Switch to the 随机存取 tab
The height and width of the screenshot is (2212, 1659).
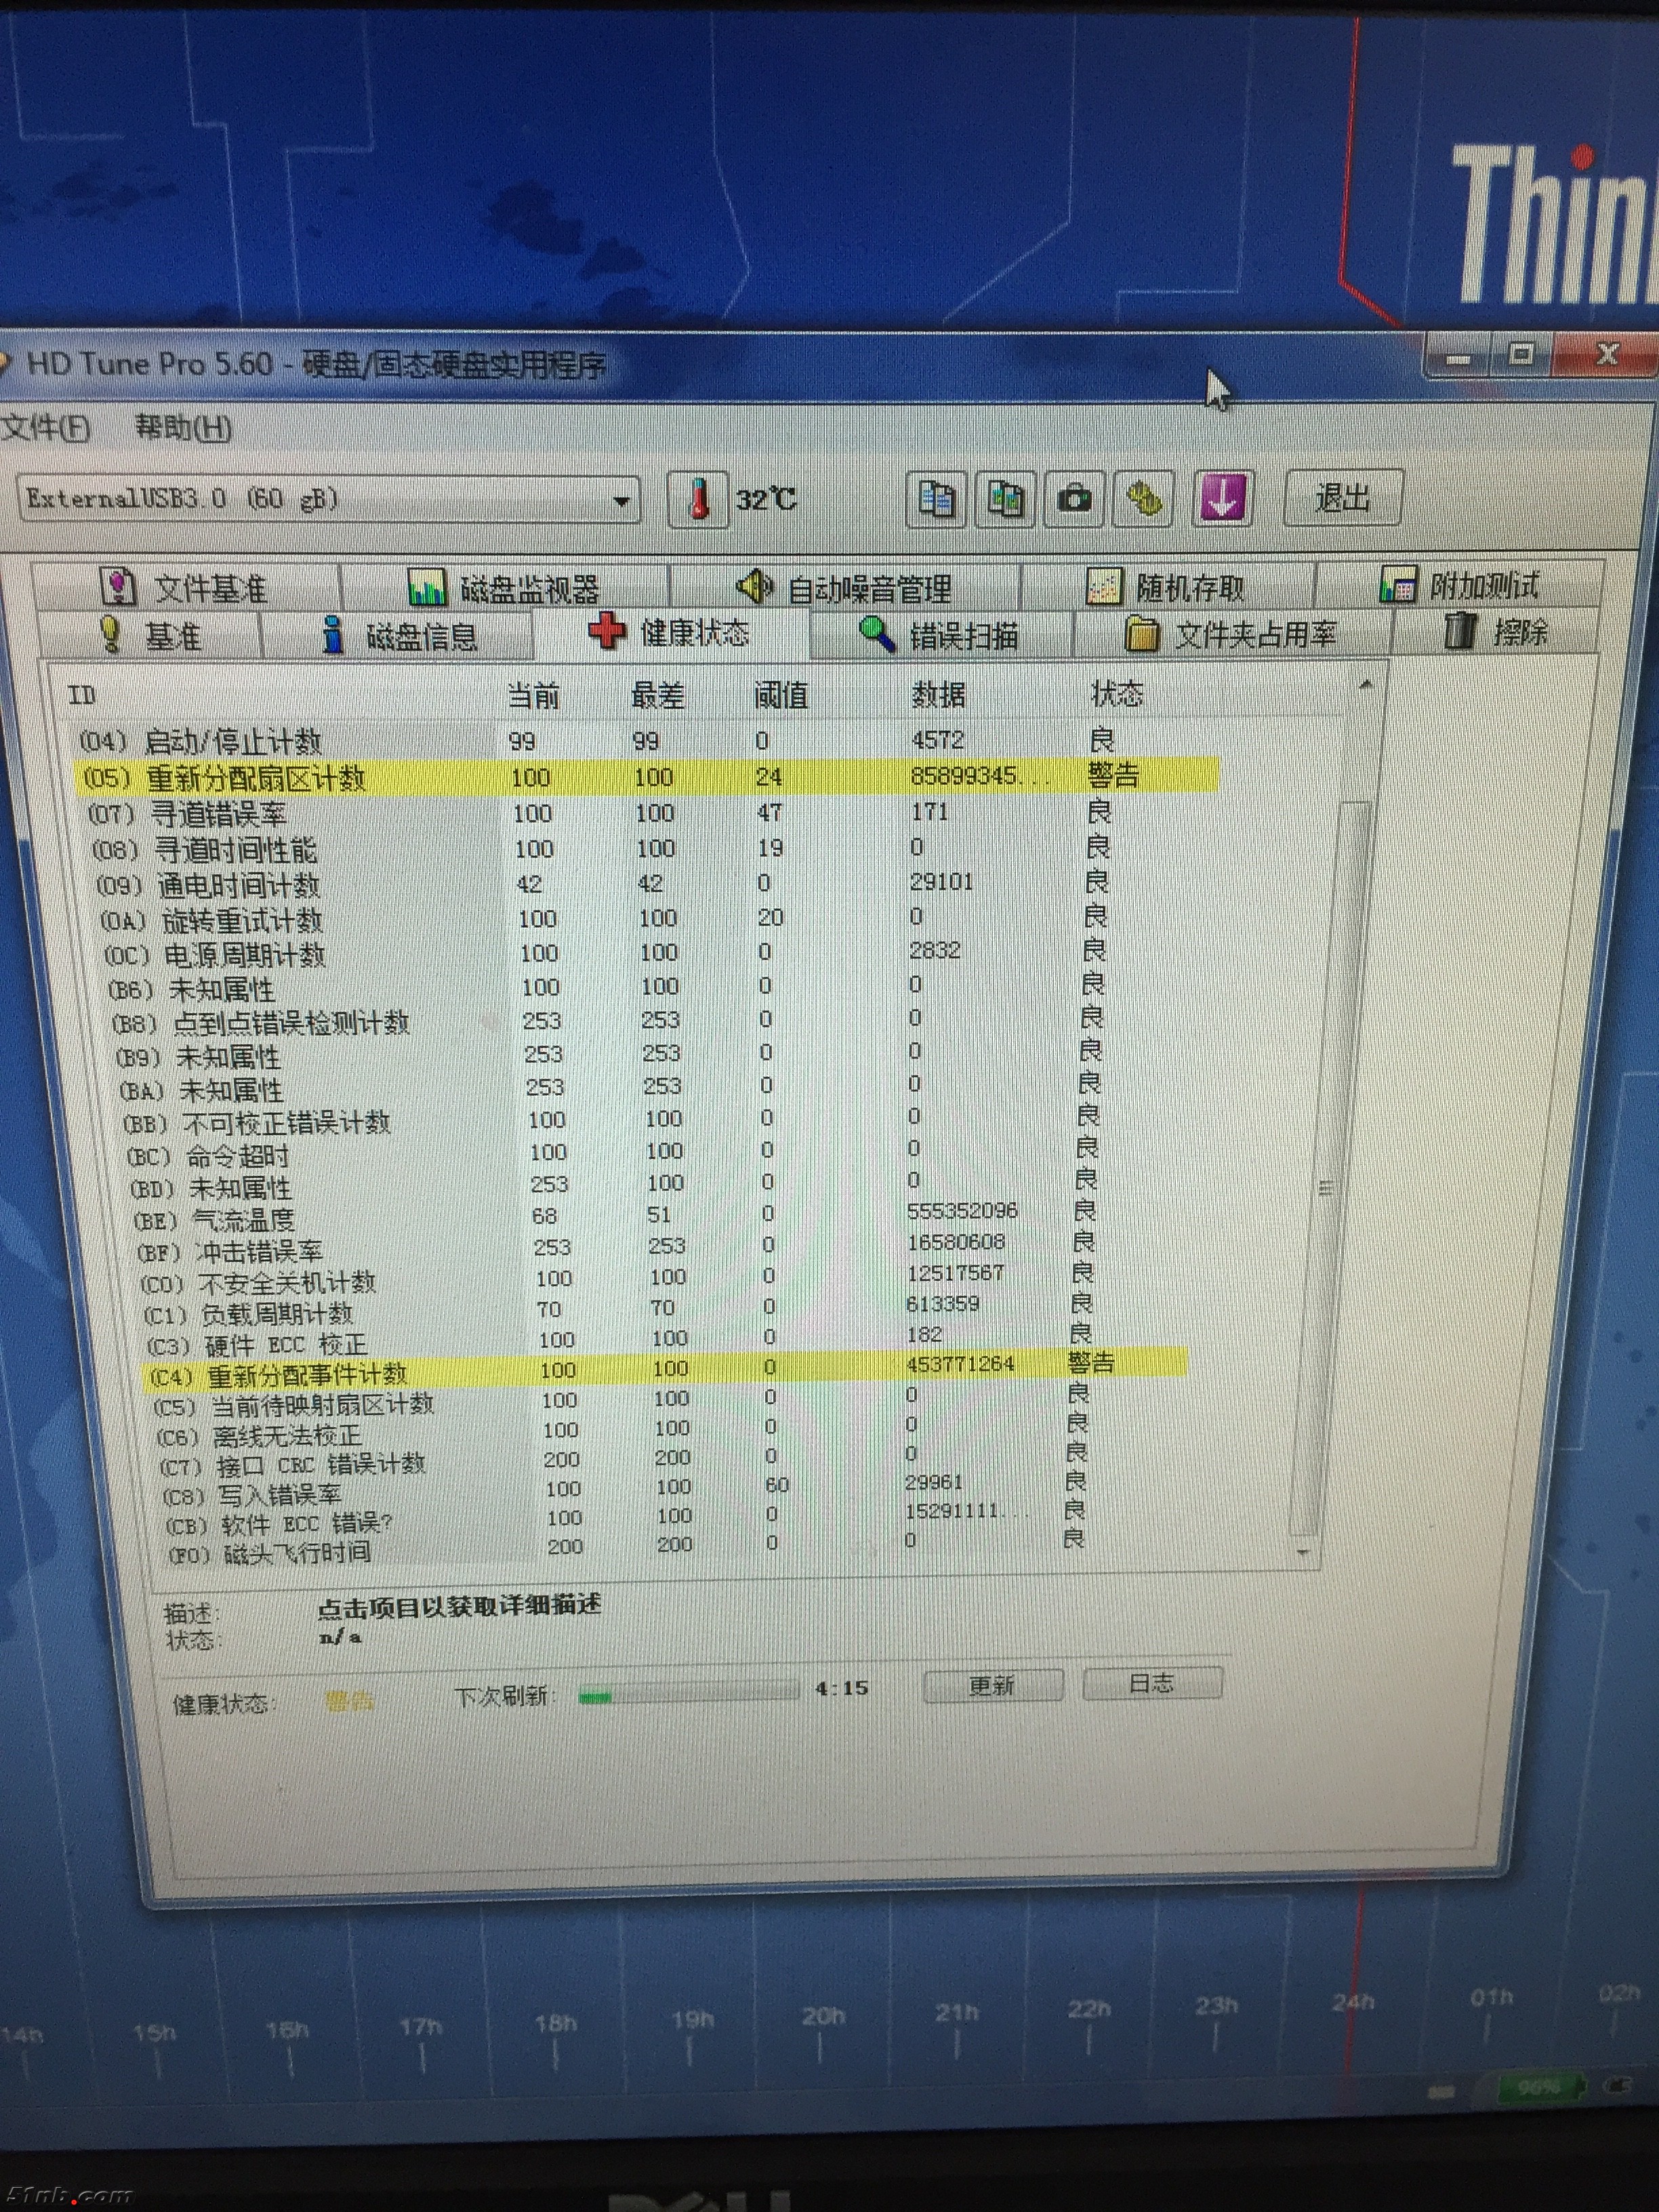tap(1167, 586)
